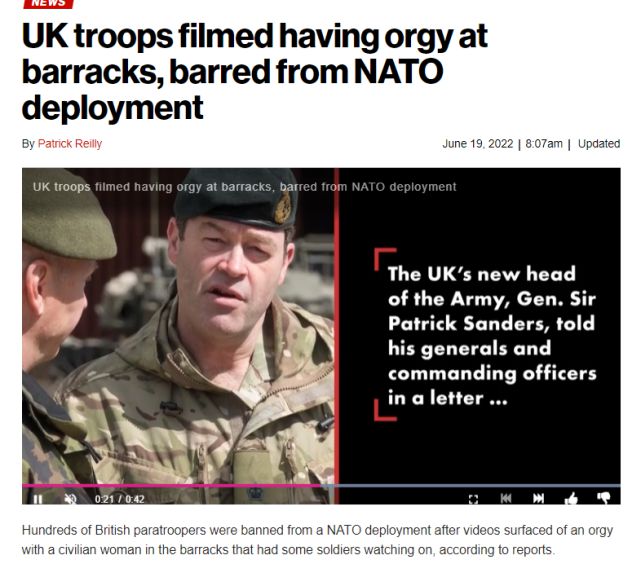The image size is (641, 564).
Task: Give the video a thumbs up
Action: [571, 498]
